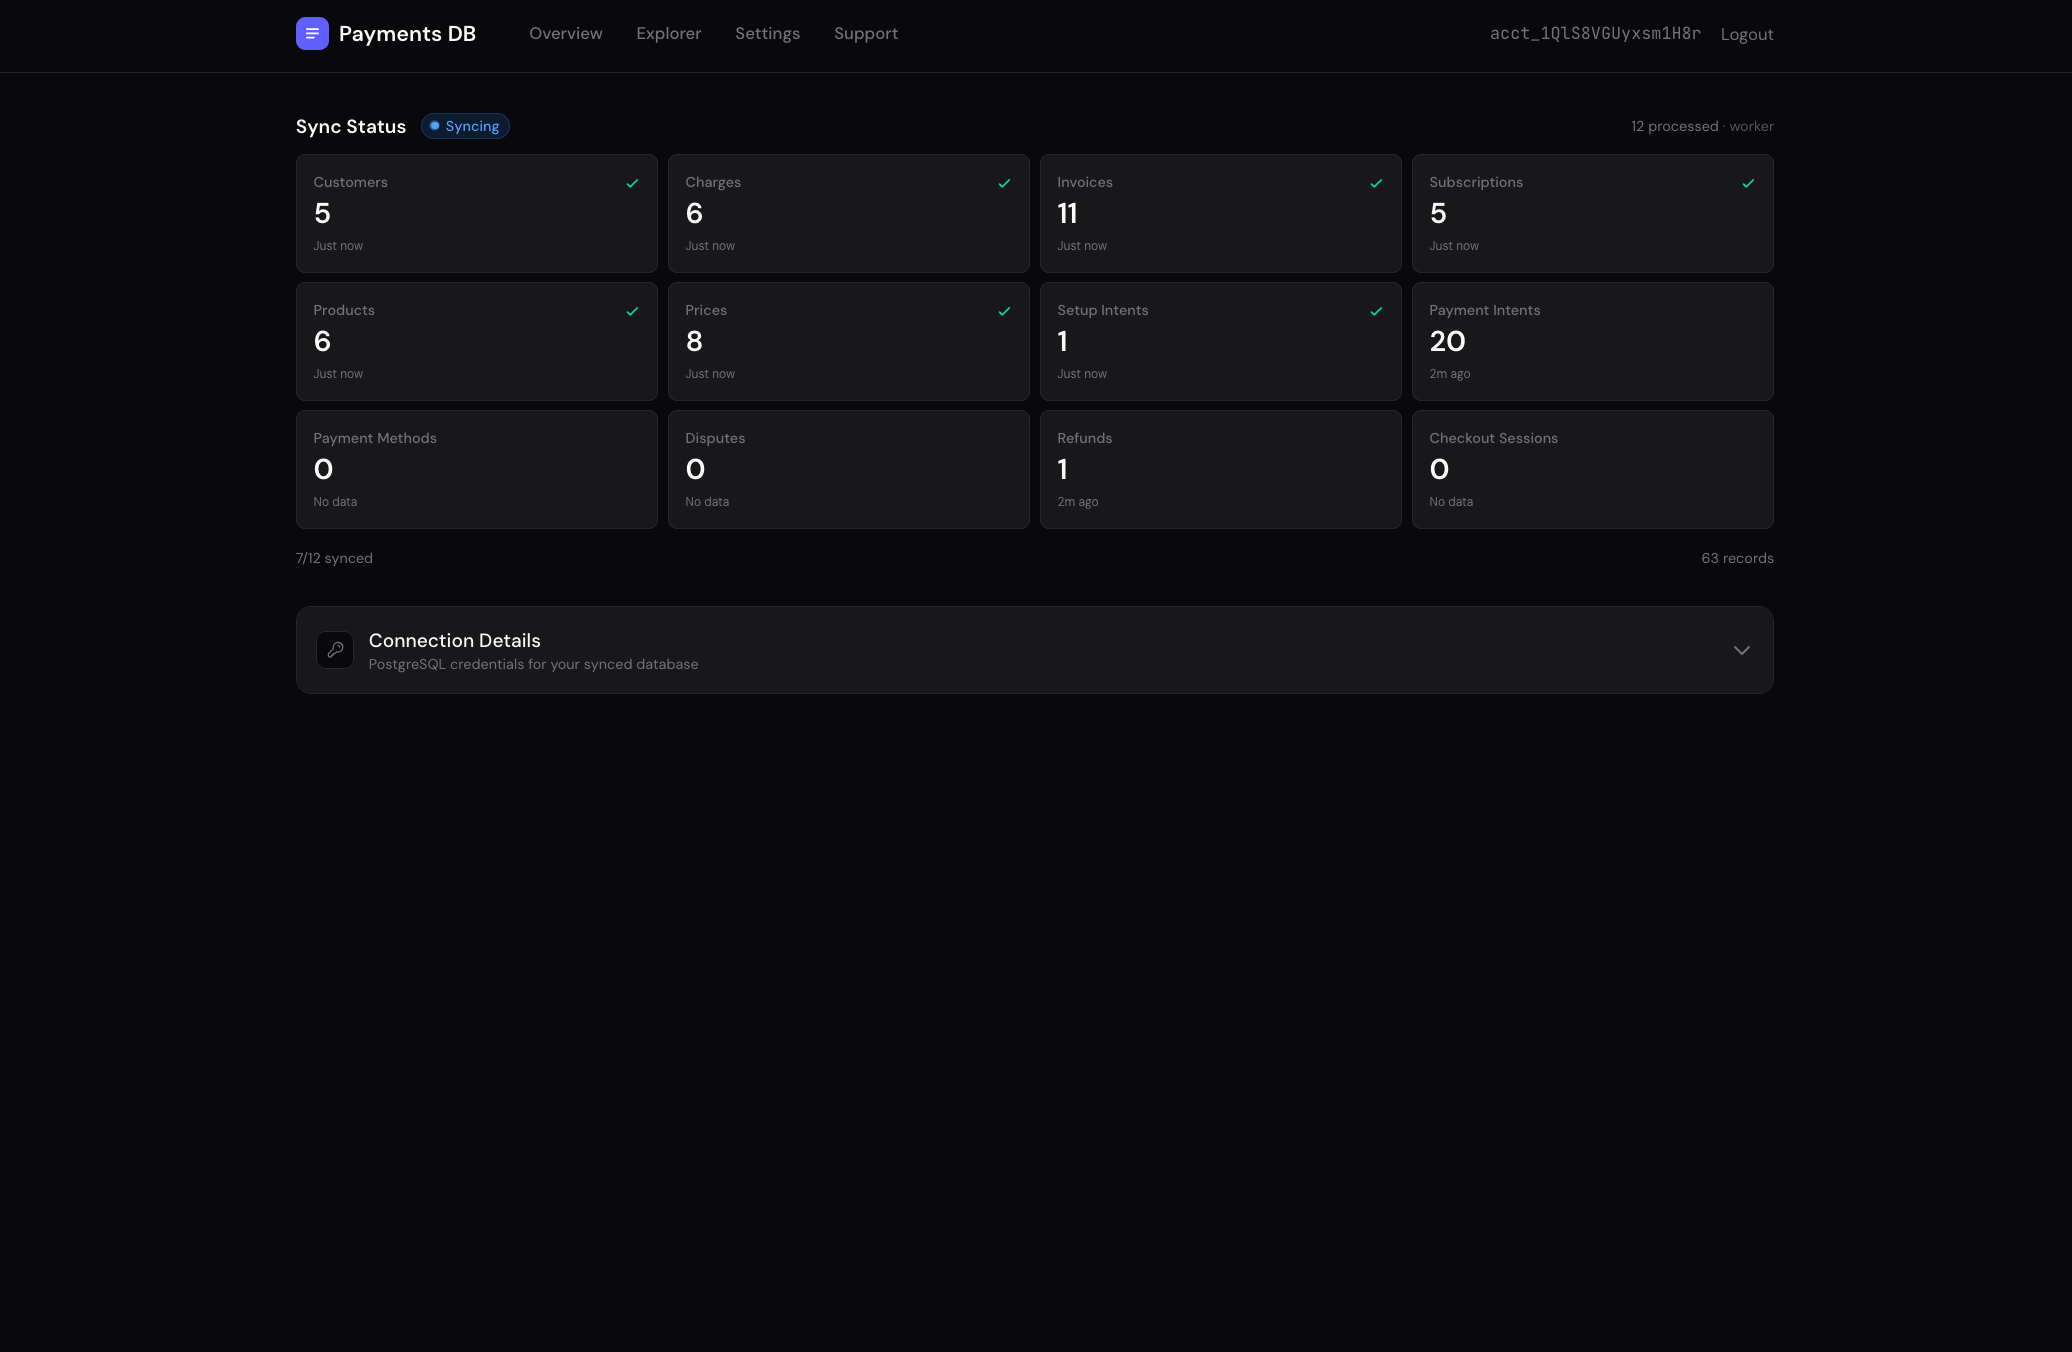Screen dimensions: 2072x1352
Task: Click the checkmark on the Setup Intents card
Action: click(x=1376, y=311)
